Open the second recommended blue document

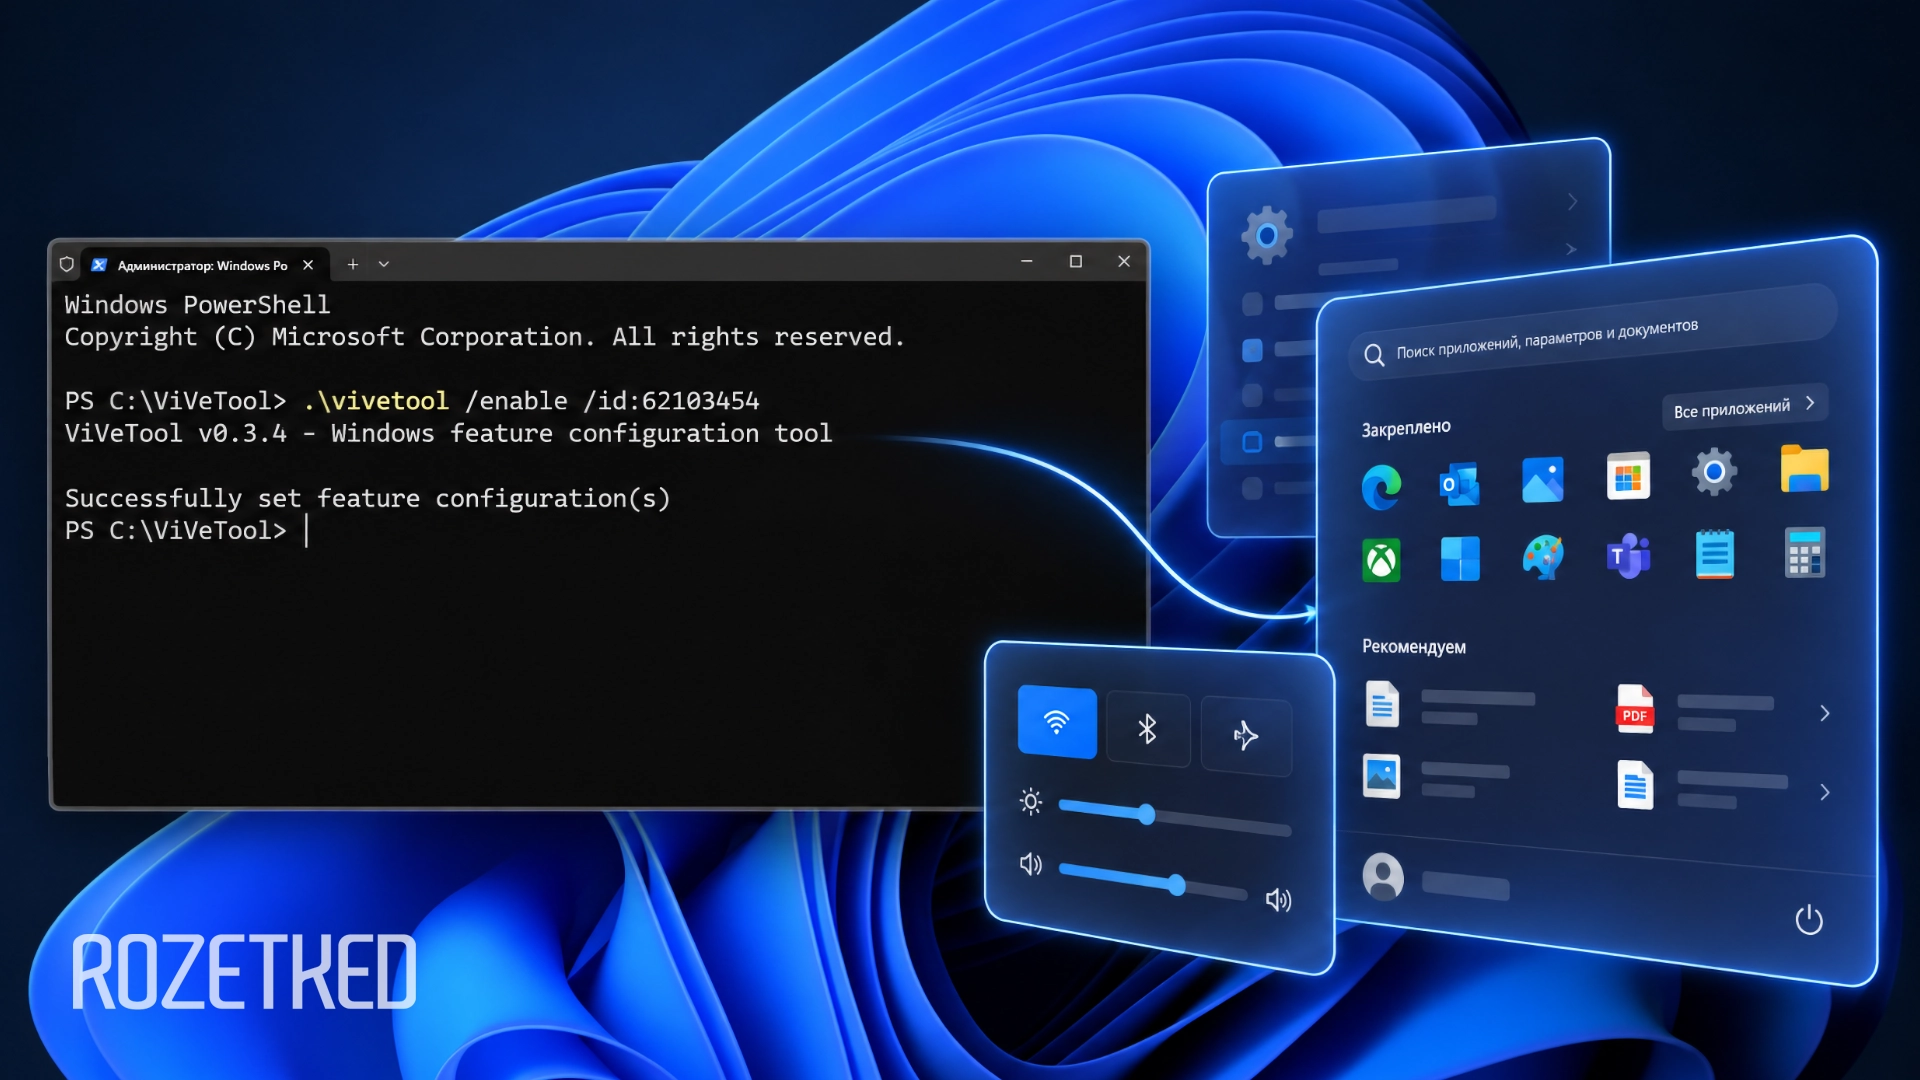pyautogui.click(x=1635, y=785)
